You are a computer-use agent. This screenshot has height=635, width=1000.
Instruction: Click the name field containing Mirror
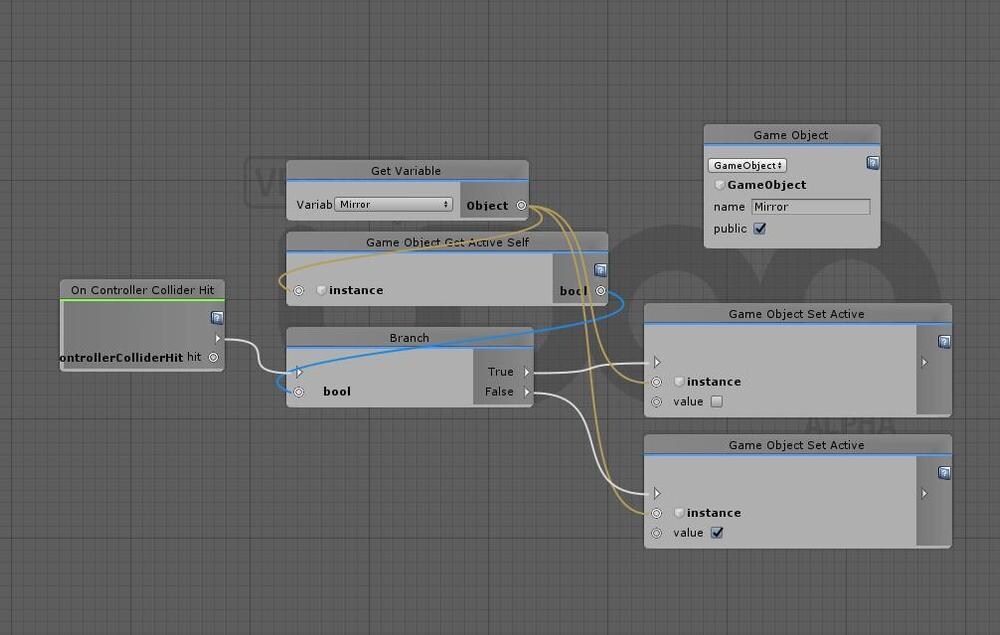[x=811, y=207]
